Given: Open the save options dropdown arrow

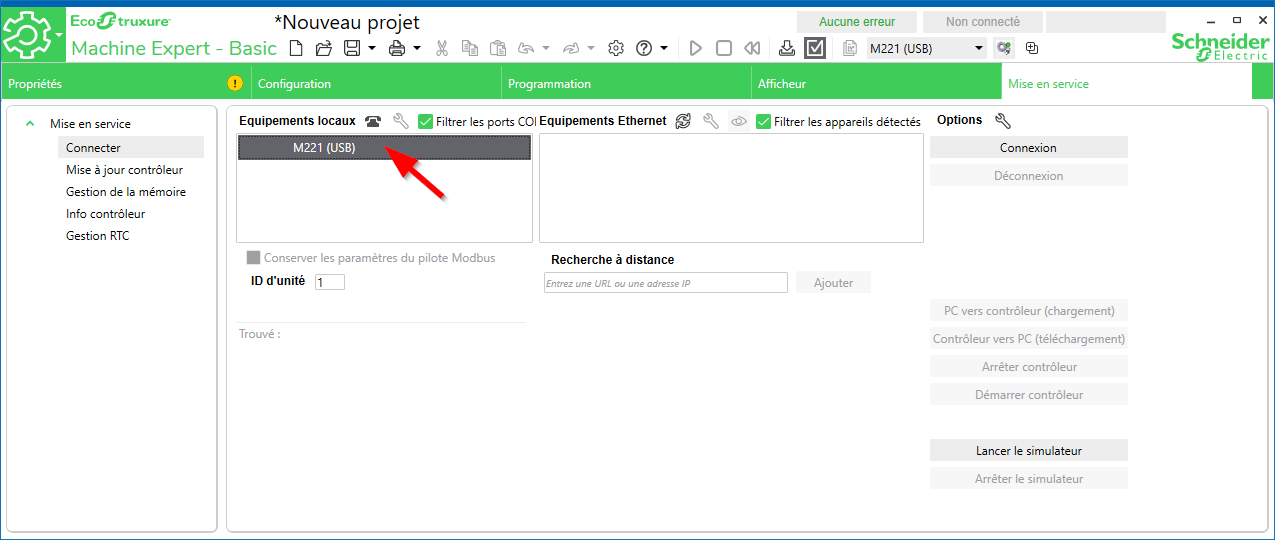Looking at the screenshot, I should click(372, 48).
